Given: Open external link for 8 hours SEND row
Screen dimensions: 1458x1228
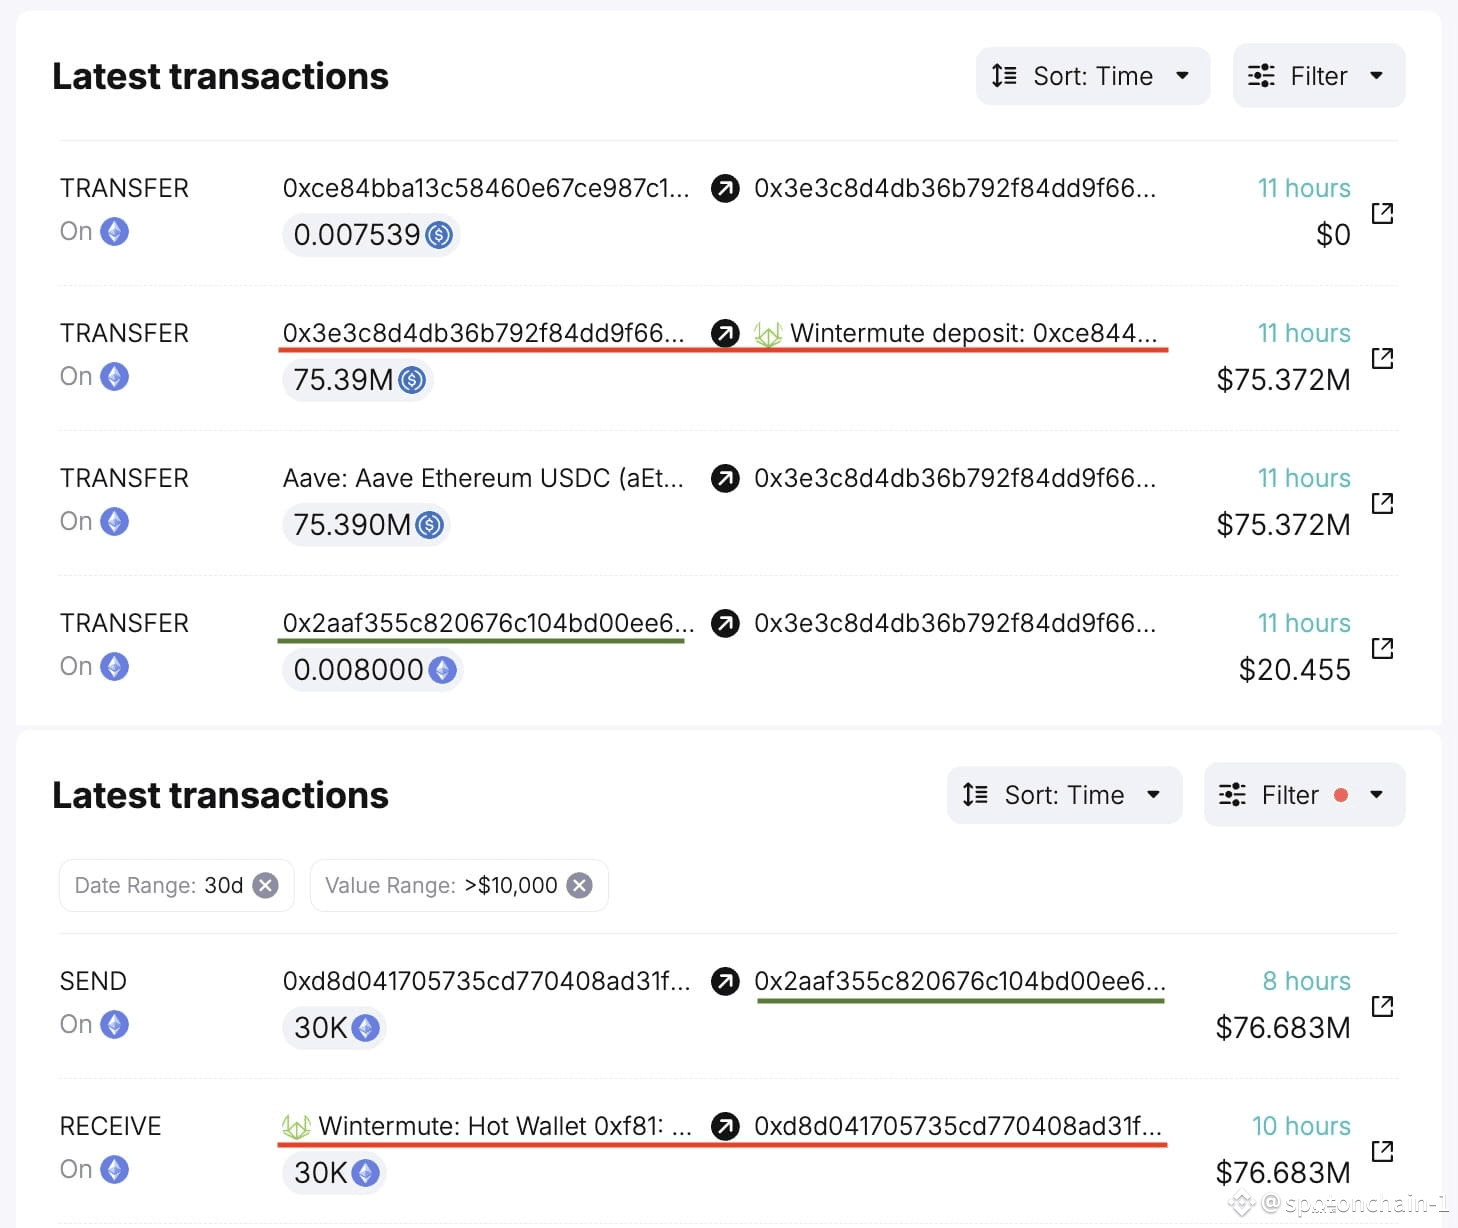Looking at the screenshot, I should [x=1382, y=1006].
